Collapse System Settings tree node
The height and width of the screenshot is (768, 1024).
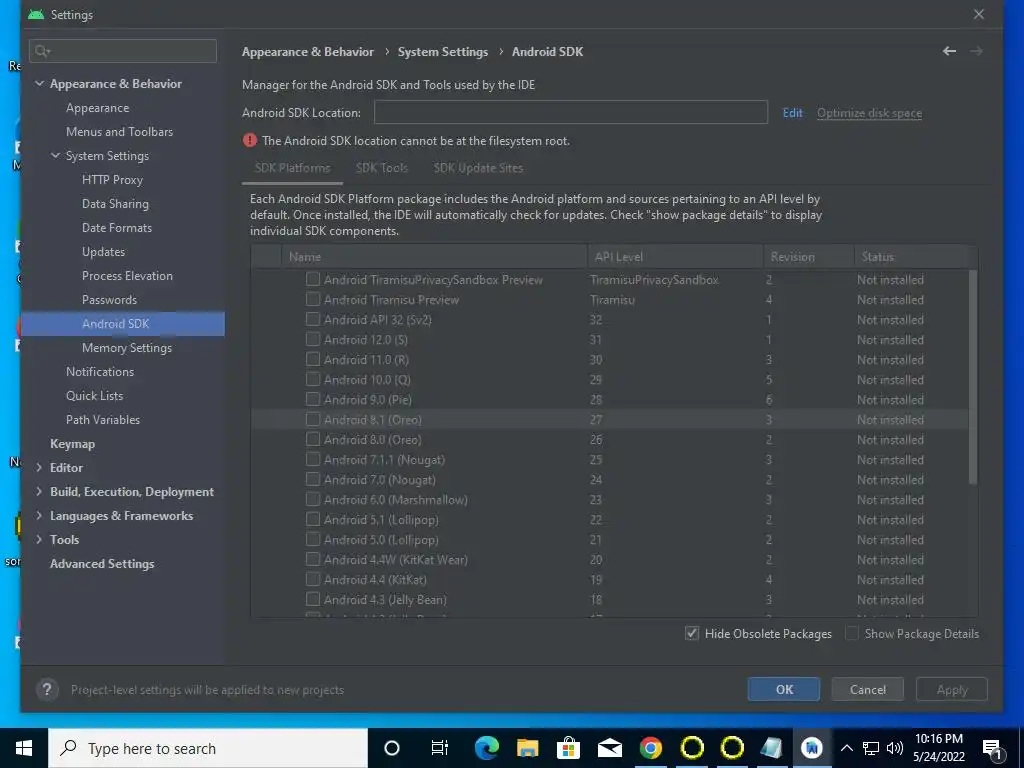click(56, 155)
